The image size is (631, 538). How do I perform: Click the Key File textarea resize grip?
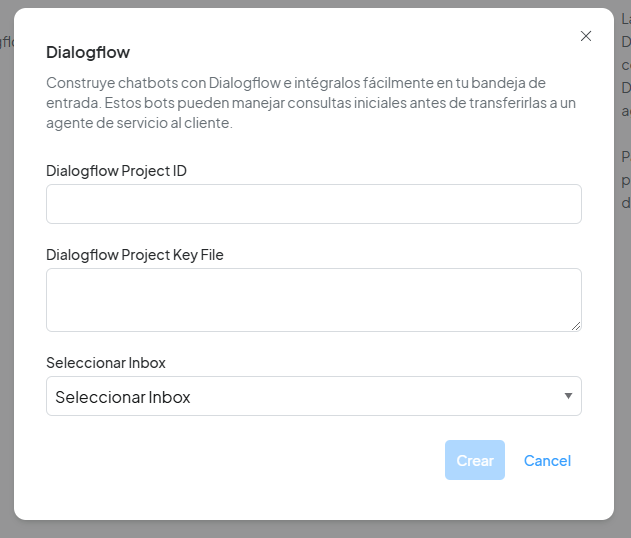(575, 325)
